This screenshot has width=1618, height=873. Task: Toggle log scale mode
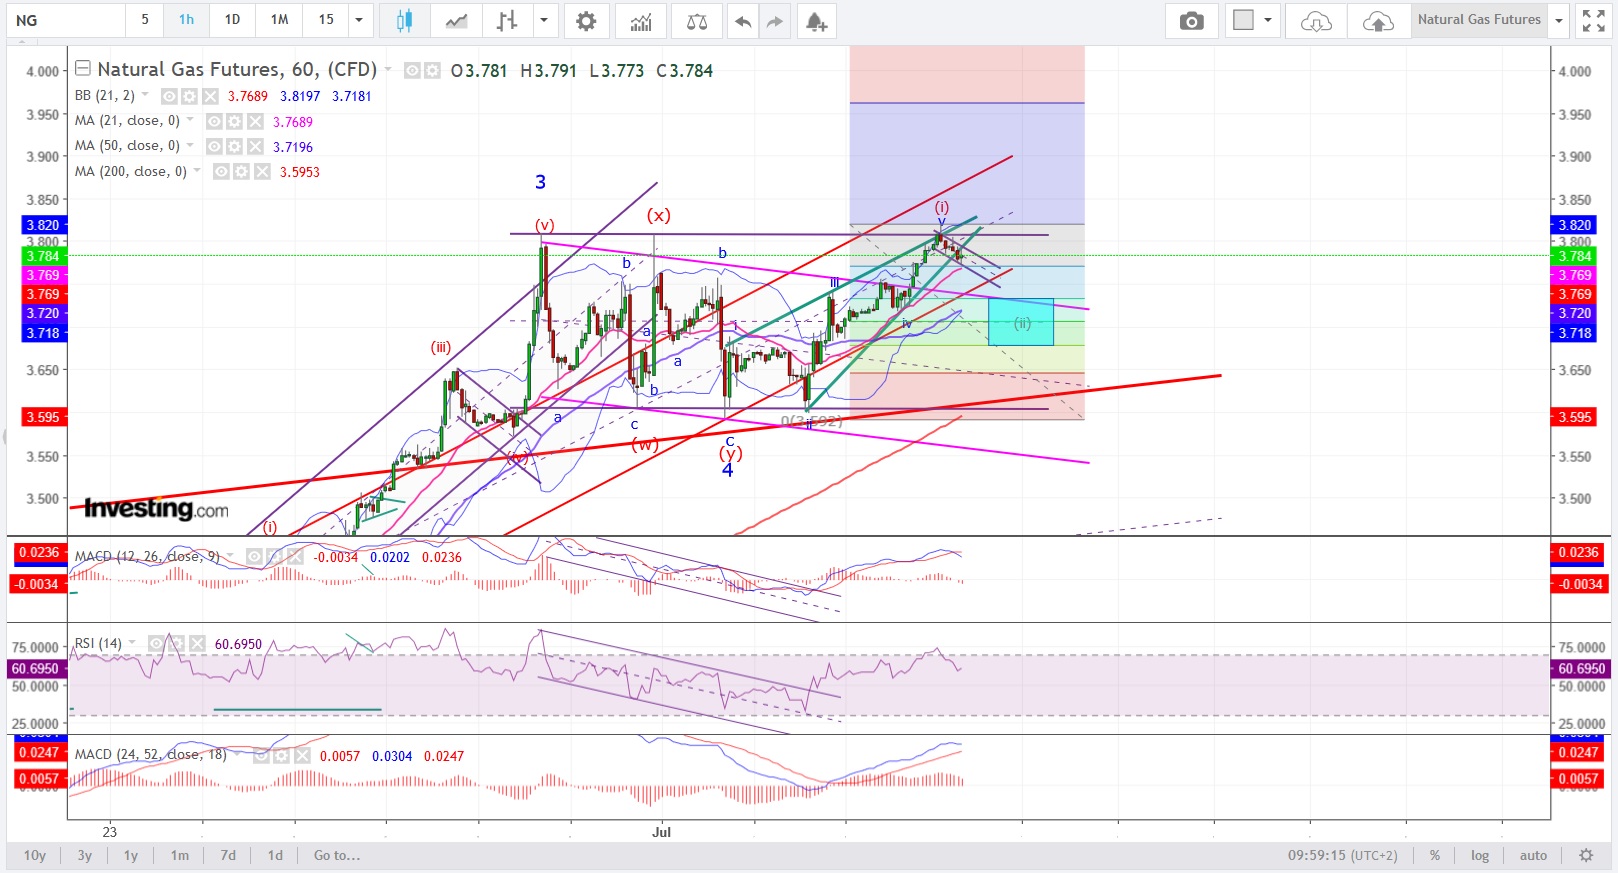coord(1480,855)
